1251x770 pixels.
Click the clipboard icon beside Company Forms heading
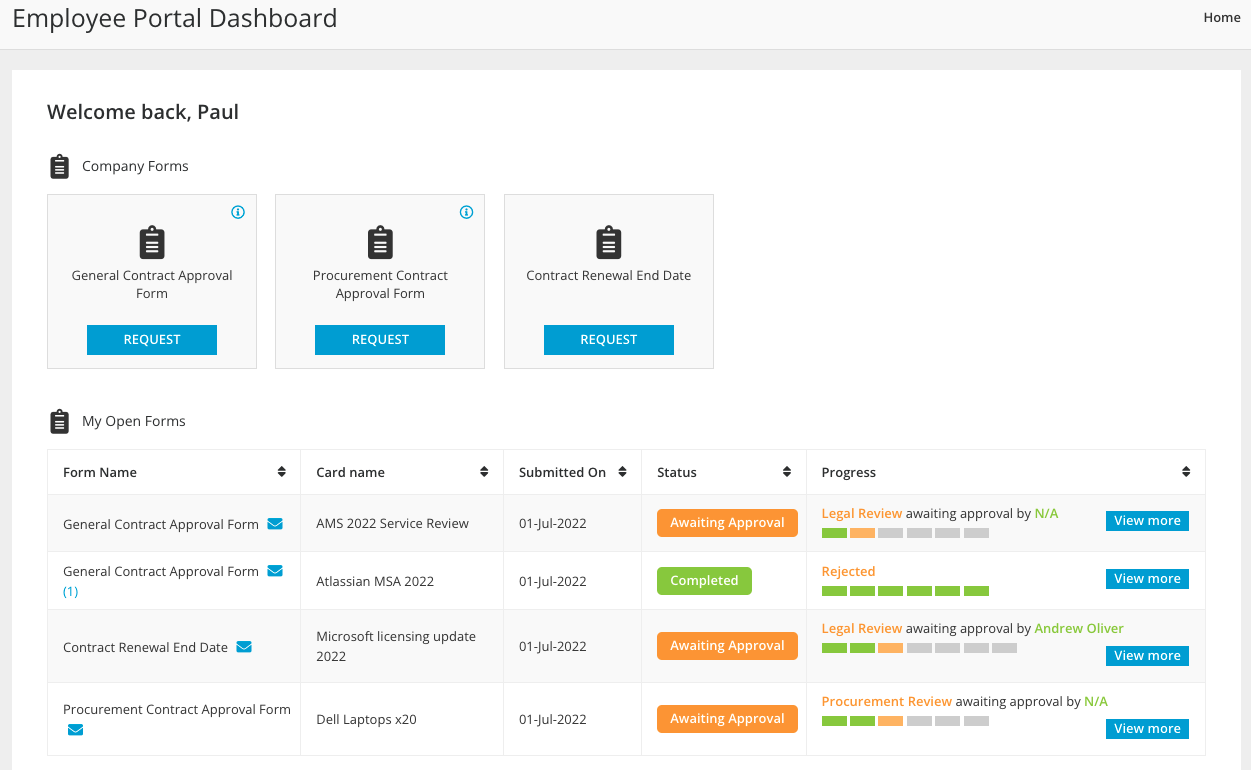pyautogui.click(x=60, y=167)
